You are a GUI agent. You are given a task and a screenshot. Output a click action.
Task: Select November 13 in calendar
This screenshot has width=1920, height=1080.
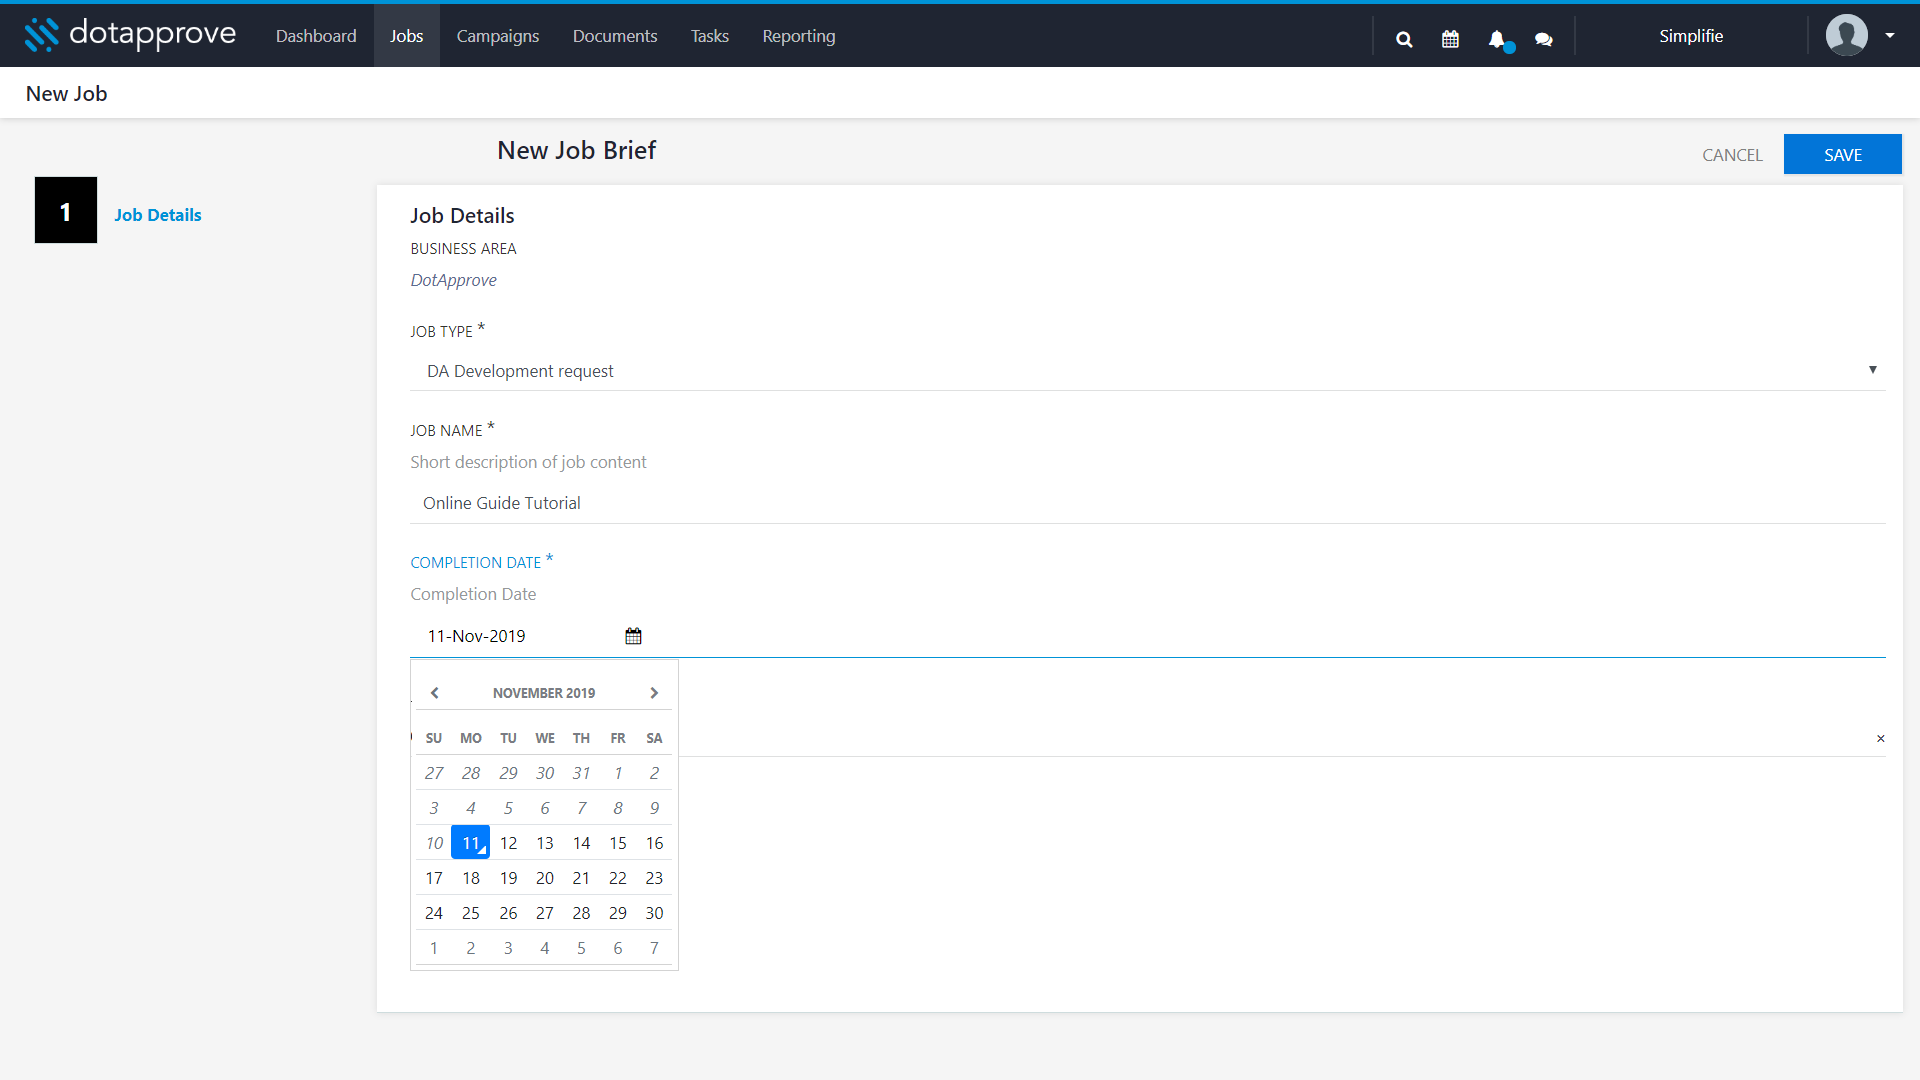pos(545,843)
